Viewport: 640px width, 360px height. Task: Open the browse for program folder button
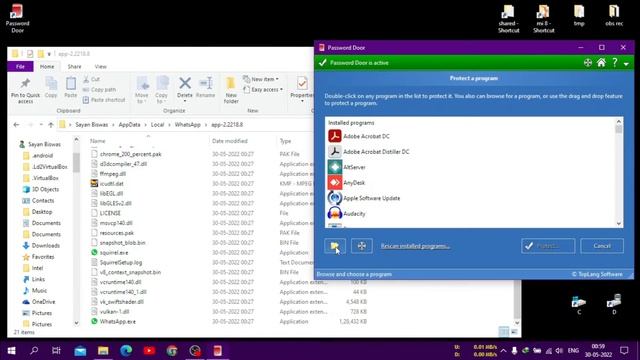point(335,246)
